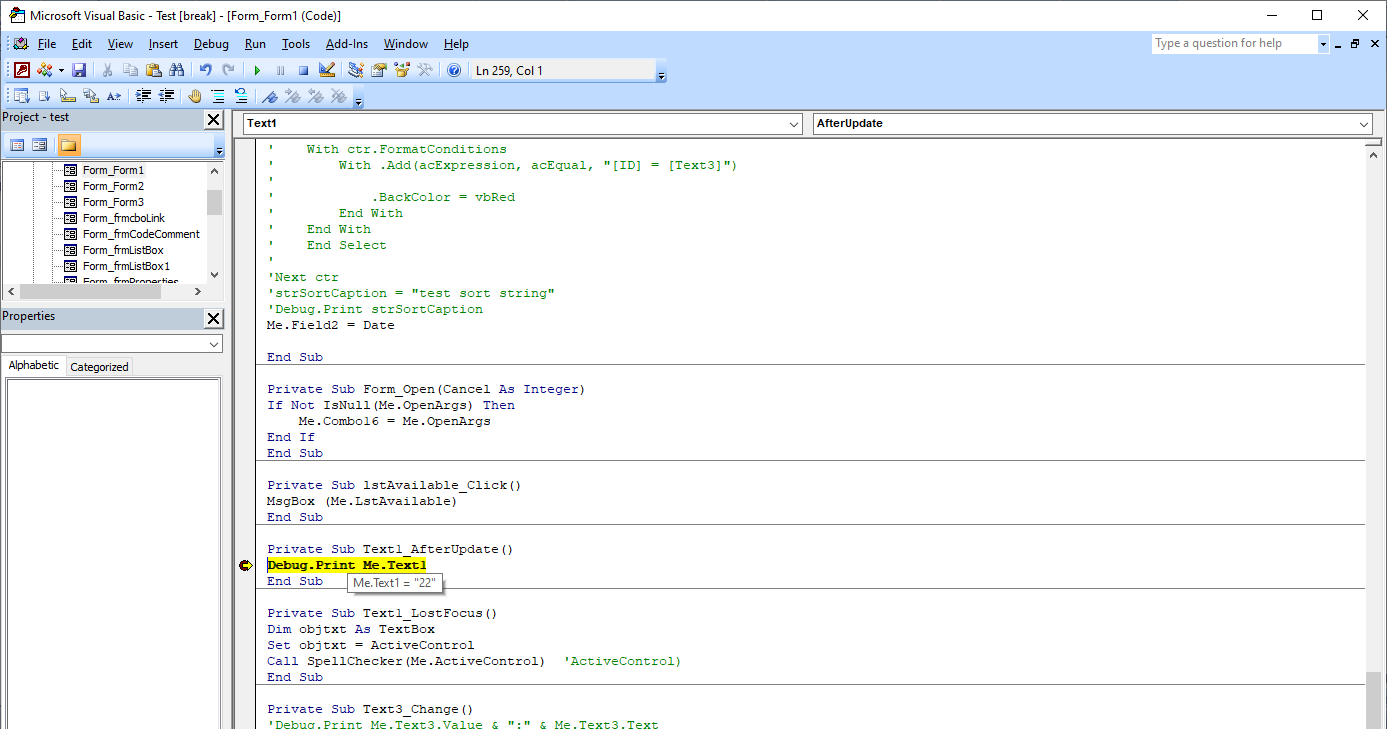Click the Project tree vertical scrollbar thumb
Viewport: 1387px width, 729px height.
(x=214, y=202)
